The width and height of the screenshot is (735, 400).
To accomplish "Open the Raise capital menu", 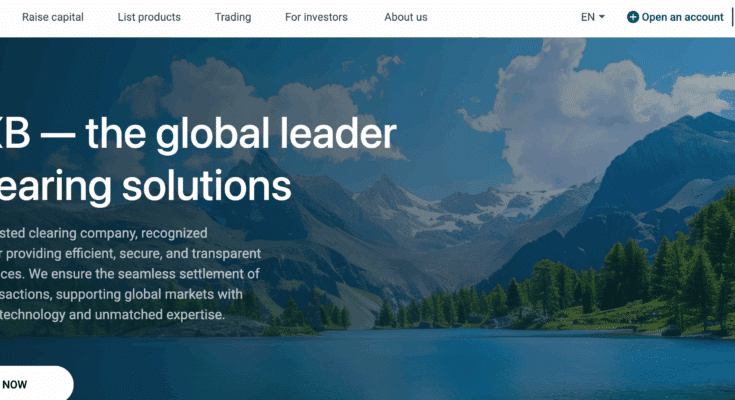I will point(52,17).
